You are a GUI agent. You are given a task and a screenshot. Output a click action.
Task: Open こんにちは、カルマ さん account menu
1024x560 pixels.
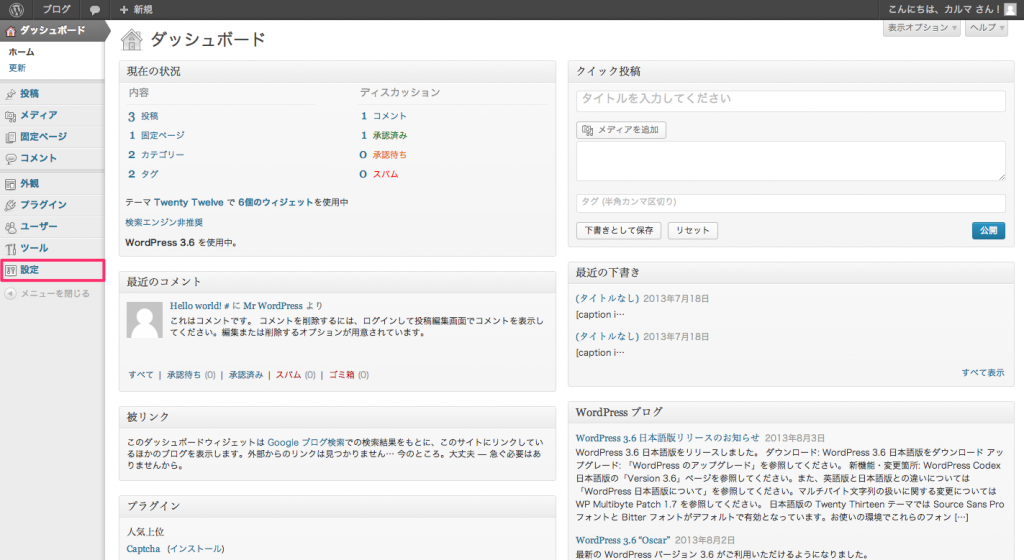pyautogui.click(x=952, y=10)
